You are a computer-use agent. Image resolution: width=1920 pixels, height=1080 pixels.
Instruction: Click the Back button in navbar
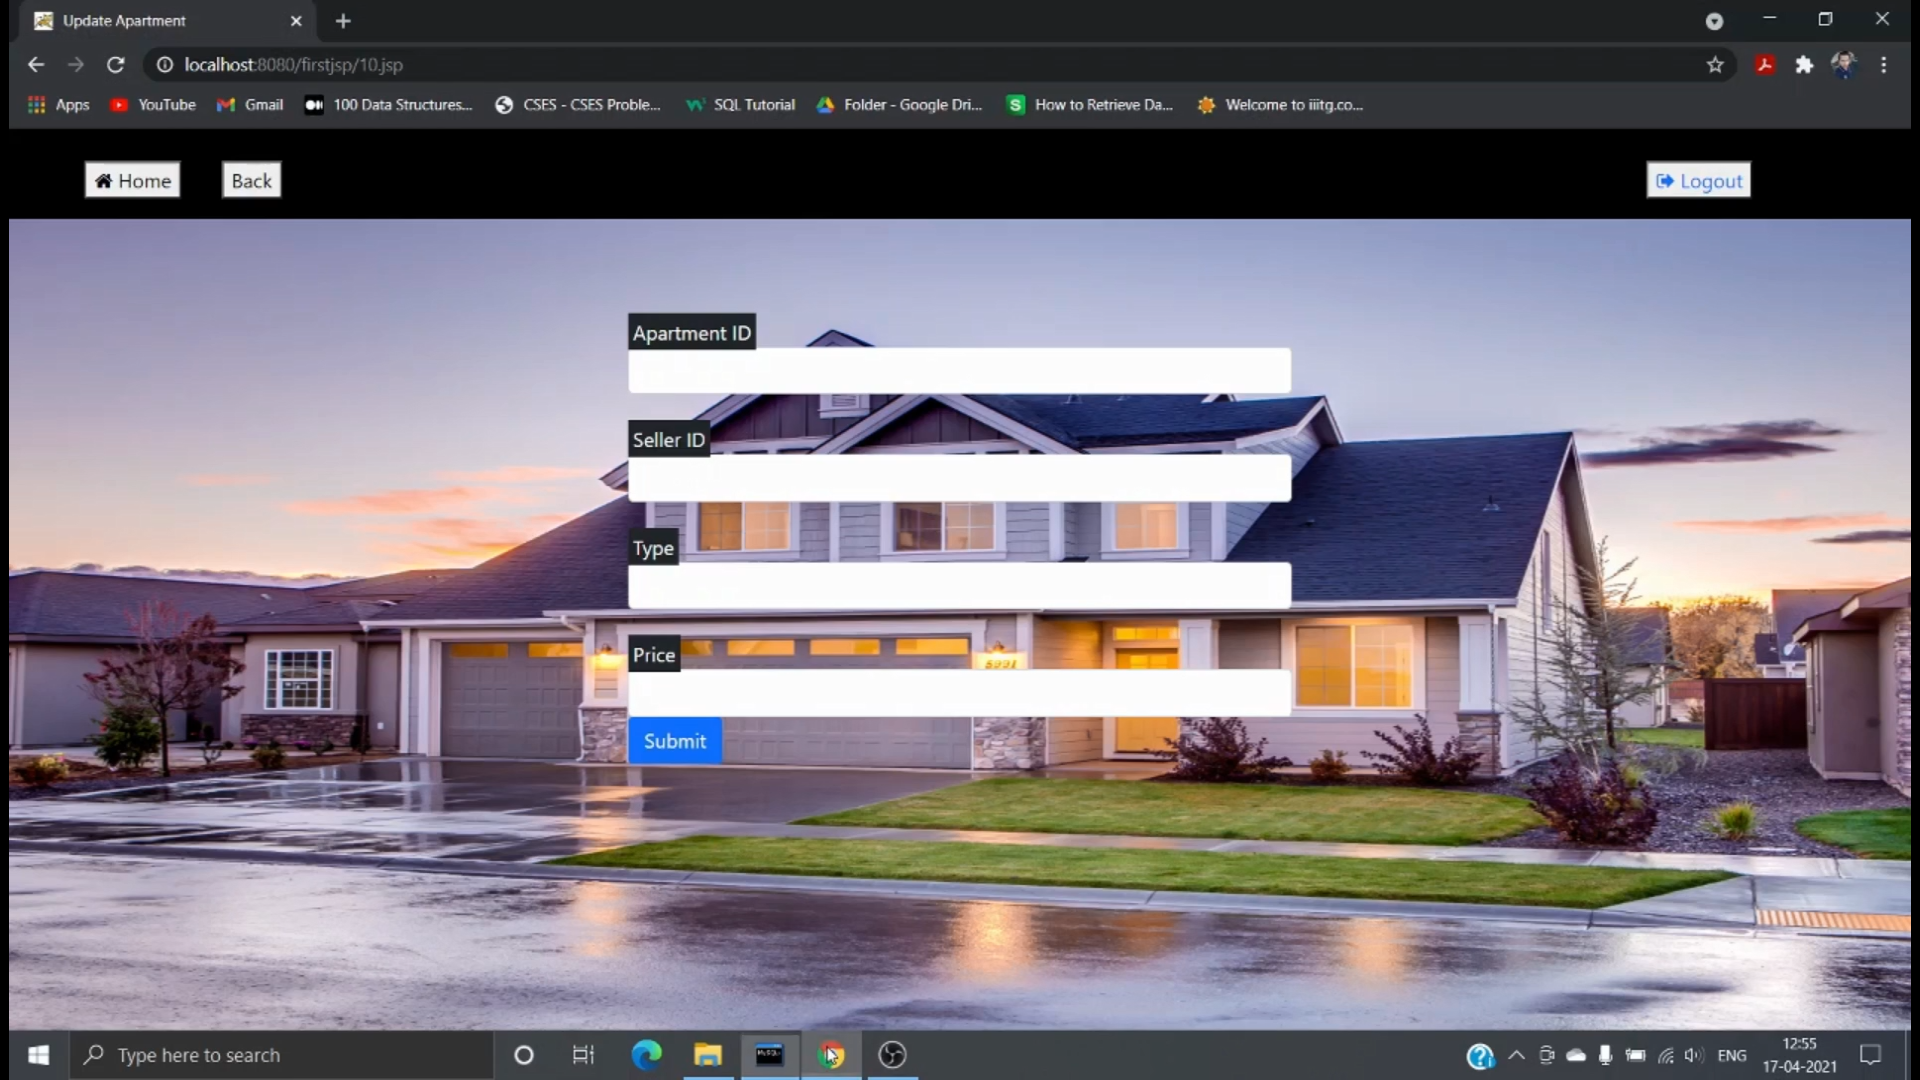[x=251, y=181]
